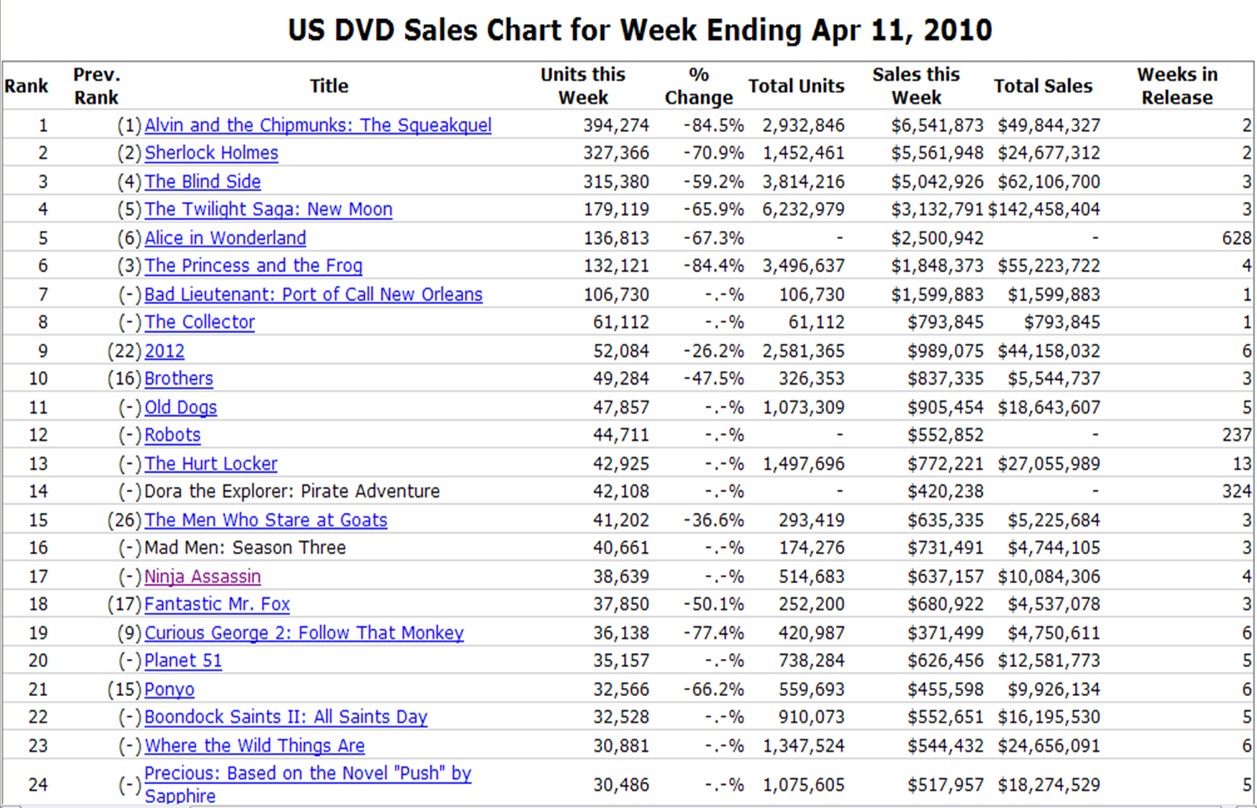Screen dimensions: 1257x808
Task: Open Bad Lieutenant: Port of Call New Orleans
Action: pyautogui.click(x=313, y=295)
